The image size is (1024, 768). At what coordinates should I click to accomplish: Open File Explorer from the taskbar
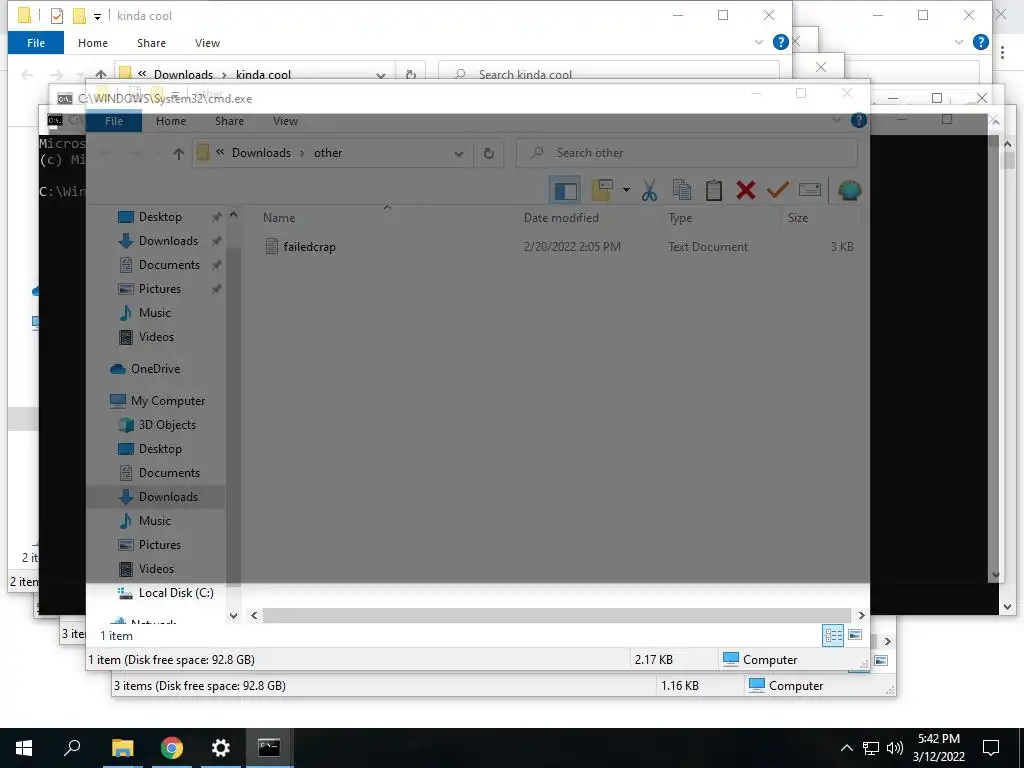pyautogui.click(x=122, y=748)
